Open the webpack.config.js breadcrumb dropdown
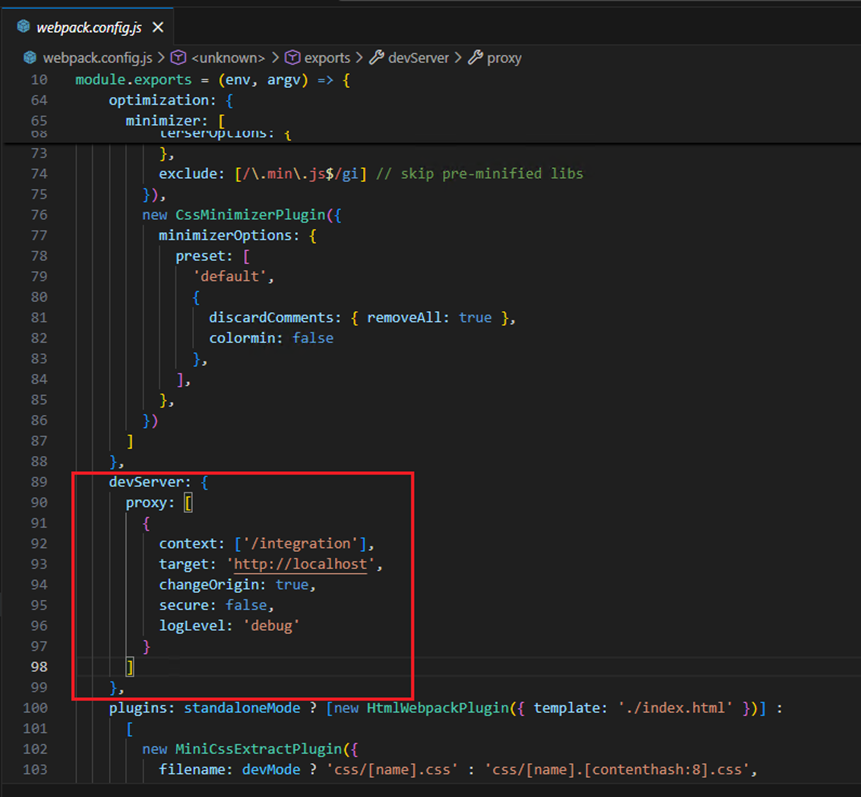The image size is (861, 797). [x=96, y=58]
